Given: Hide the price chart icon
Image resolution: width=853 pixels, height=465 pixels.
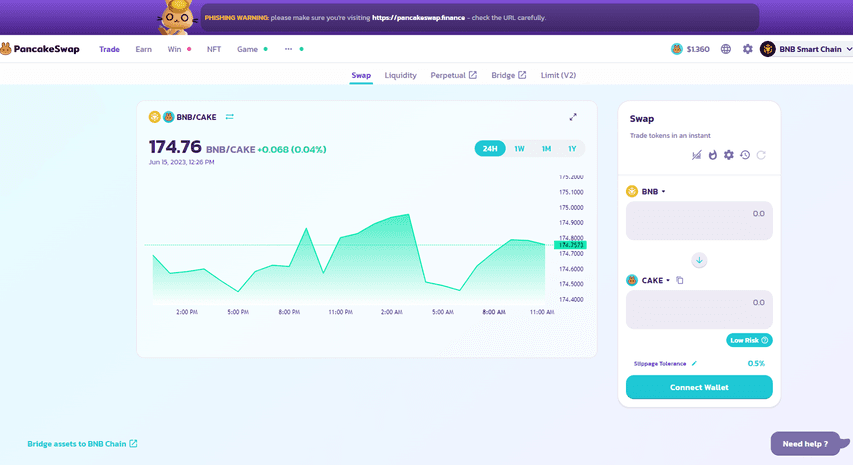Looking at the screenshot, I should [696, 155].
